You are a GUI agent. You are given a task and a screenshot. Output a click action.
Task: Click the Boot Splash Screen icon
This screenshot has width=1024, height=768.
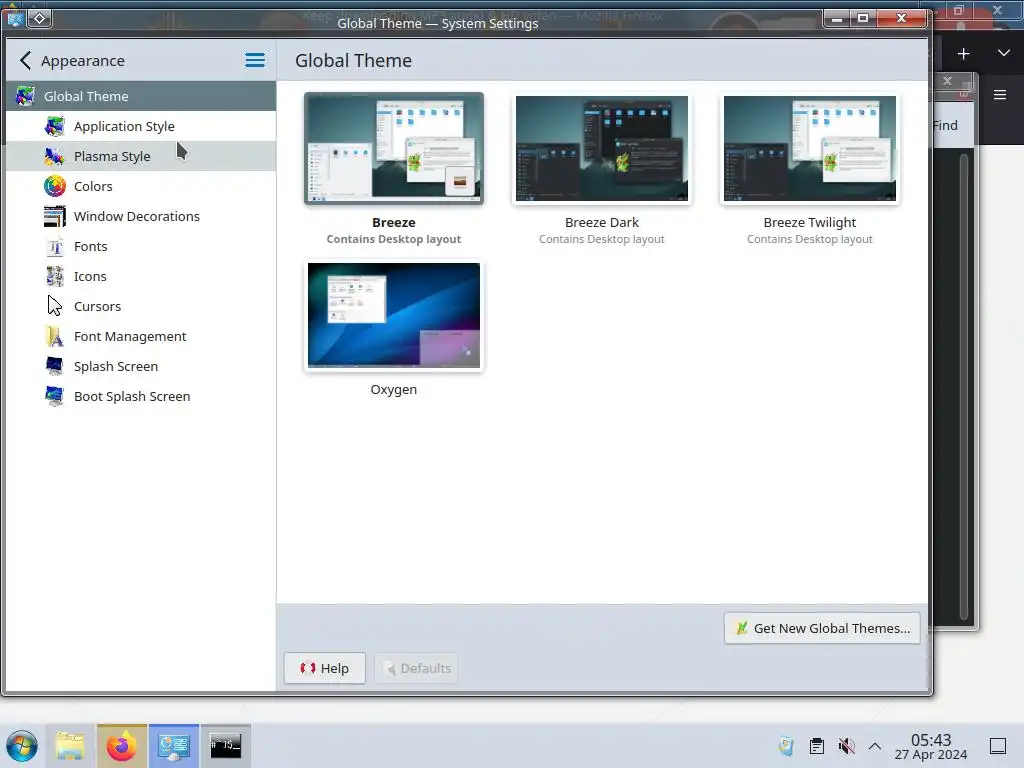point(55,396)
